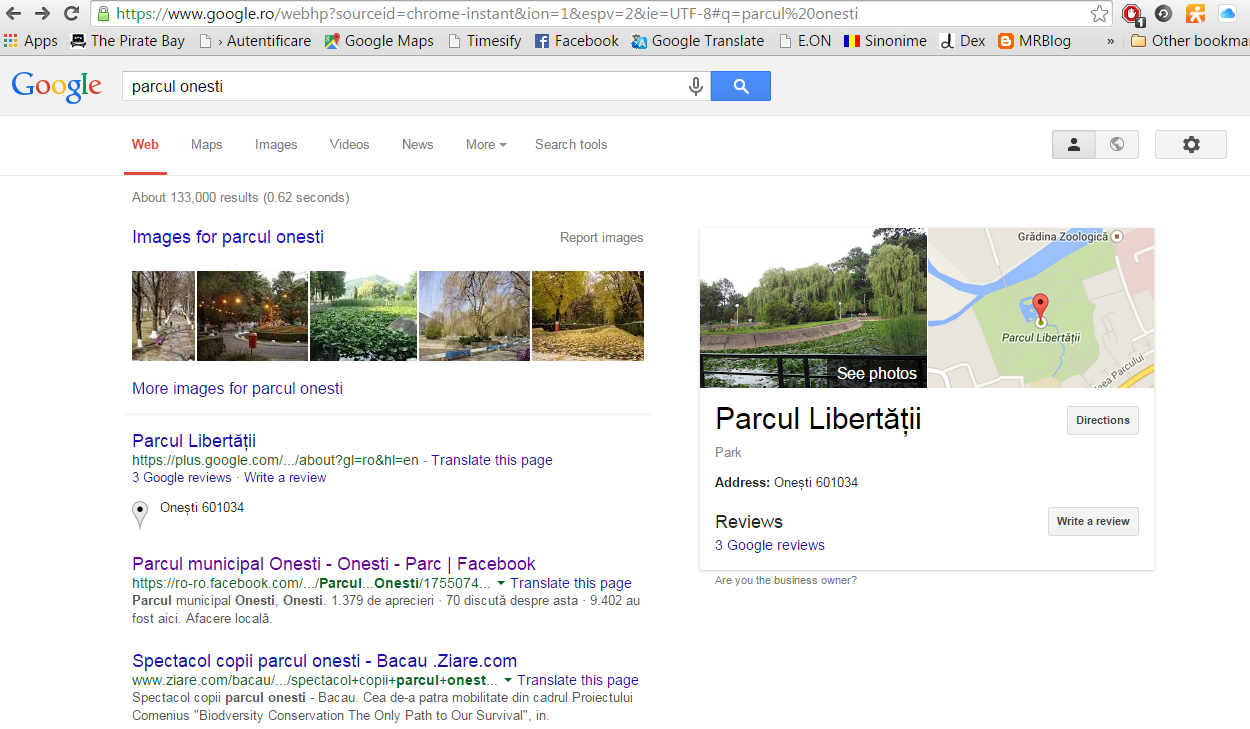Click the blue magnifier search button
The image size is (1250, 729).
(x=741, y=87)
